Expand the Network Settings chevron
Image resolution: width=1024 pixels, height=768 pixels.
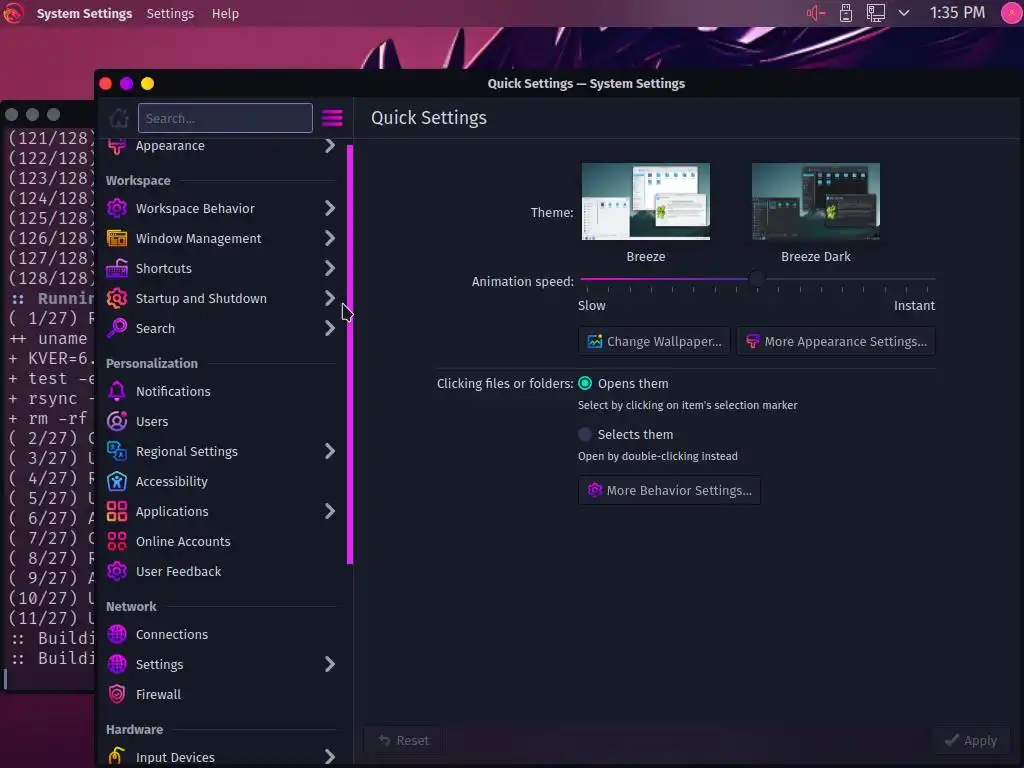pos(330,664)
